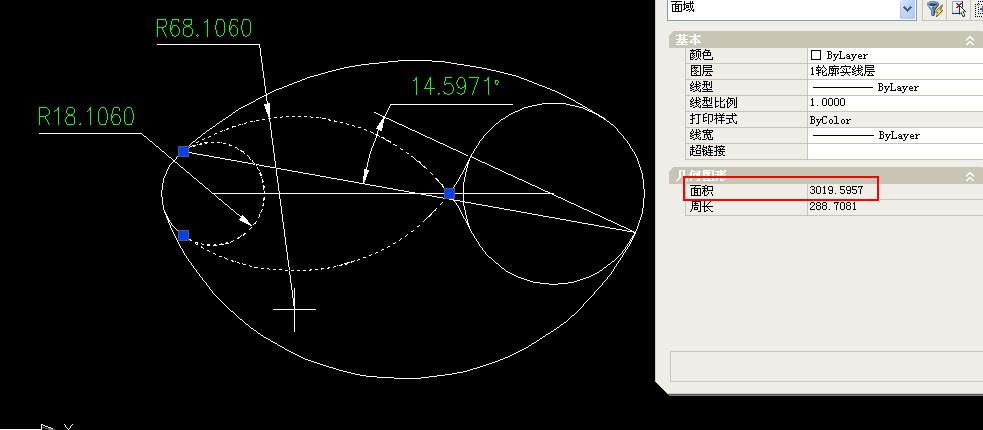Click the 周长 property label

click(701, 206)
